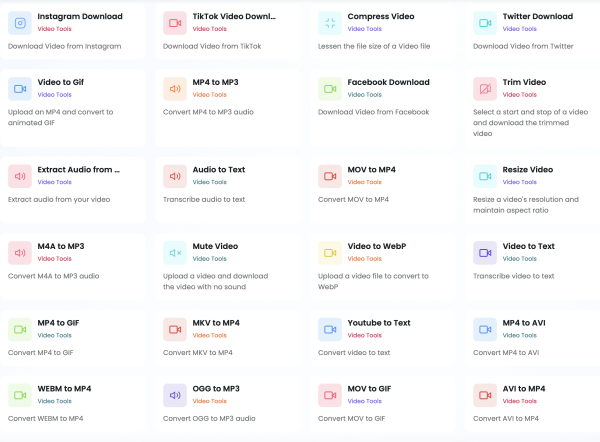Image resolution: width=600 pixels, height=442 pixels.
Task: Click the Instagram Download camera icon
Action: click(x=20, y=22)
